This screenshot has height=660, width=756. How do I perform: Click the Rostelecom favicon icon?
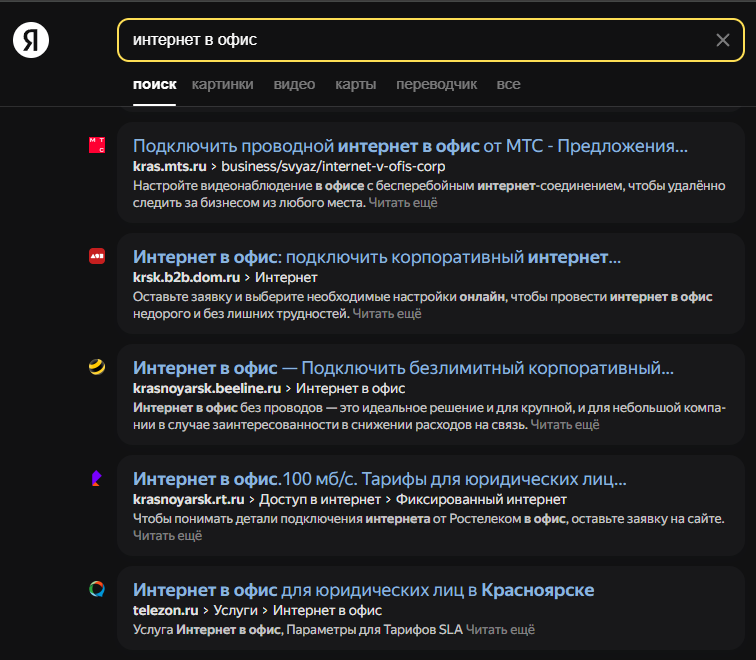click(97, 478)
